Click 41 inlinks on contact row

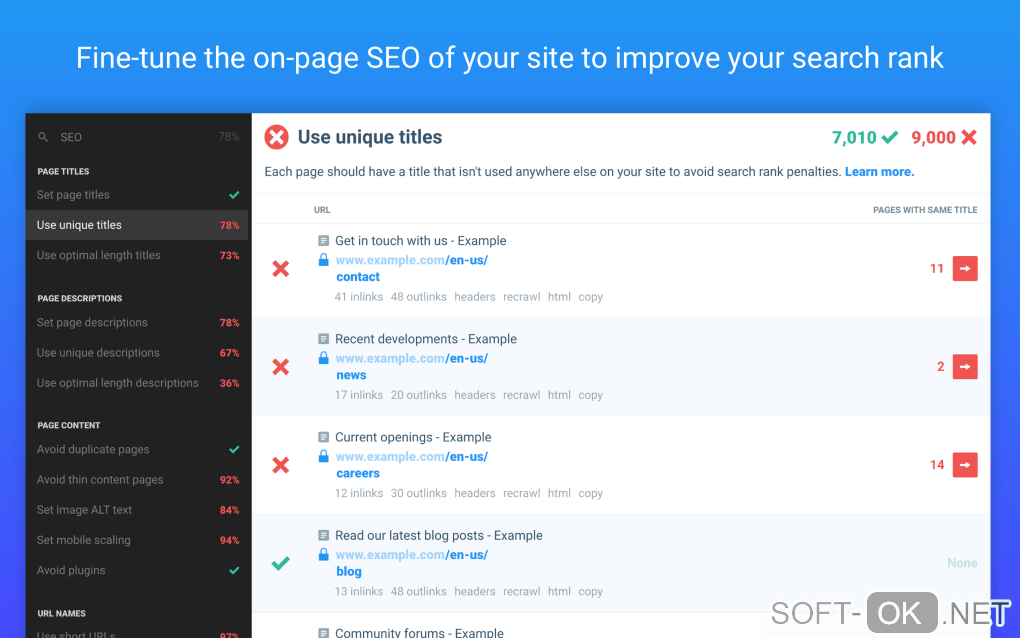coord(358,297)
